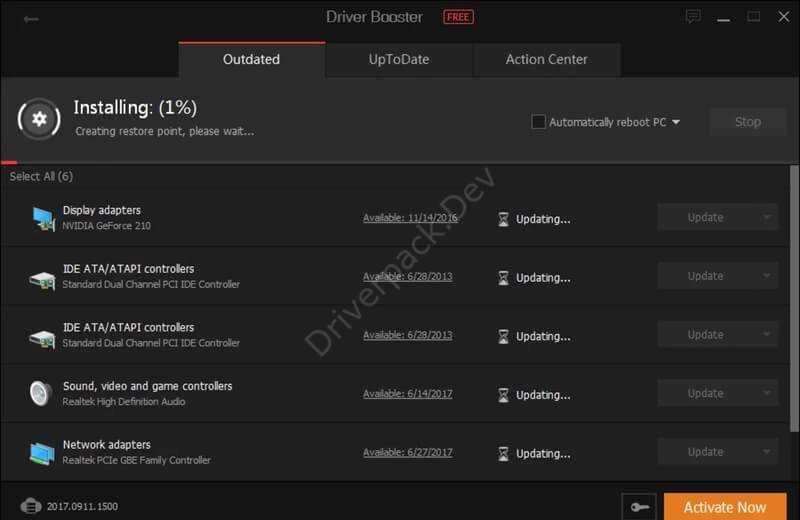
Task: Click Creating restore point status message
Action: tap(165, 131)
